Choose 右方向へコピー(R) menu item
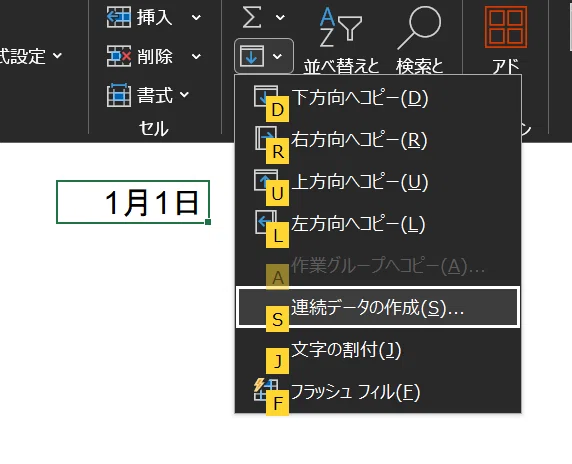Image resolution: width=572 pixels, height=464 pixels. tap(378, 140)
